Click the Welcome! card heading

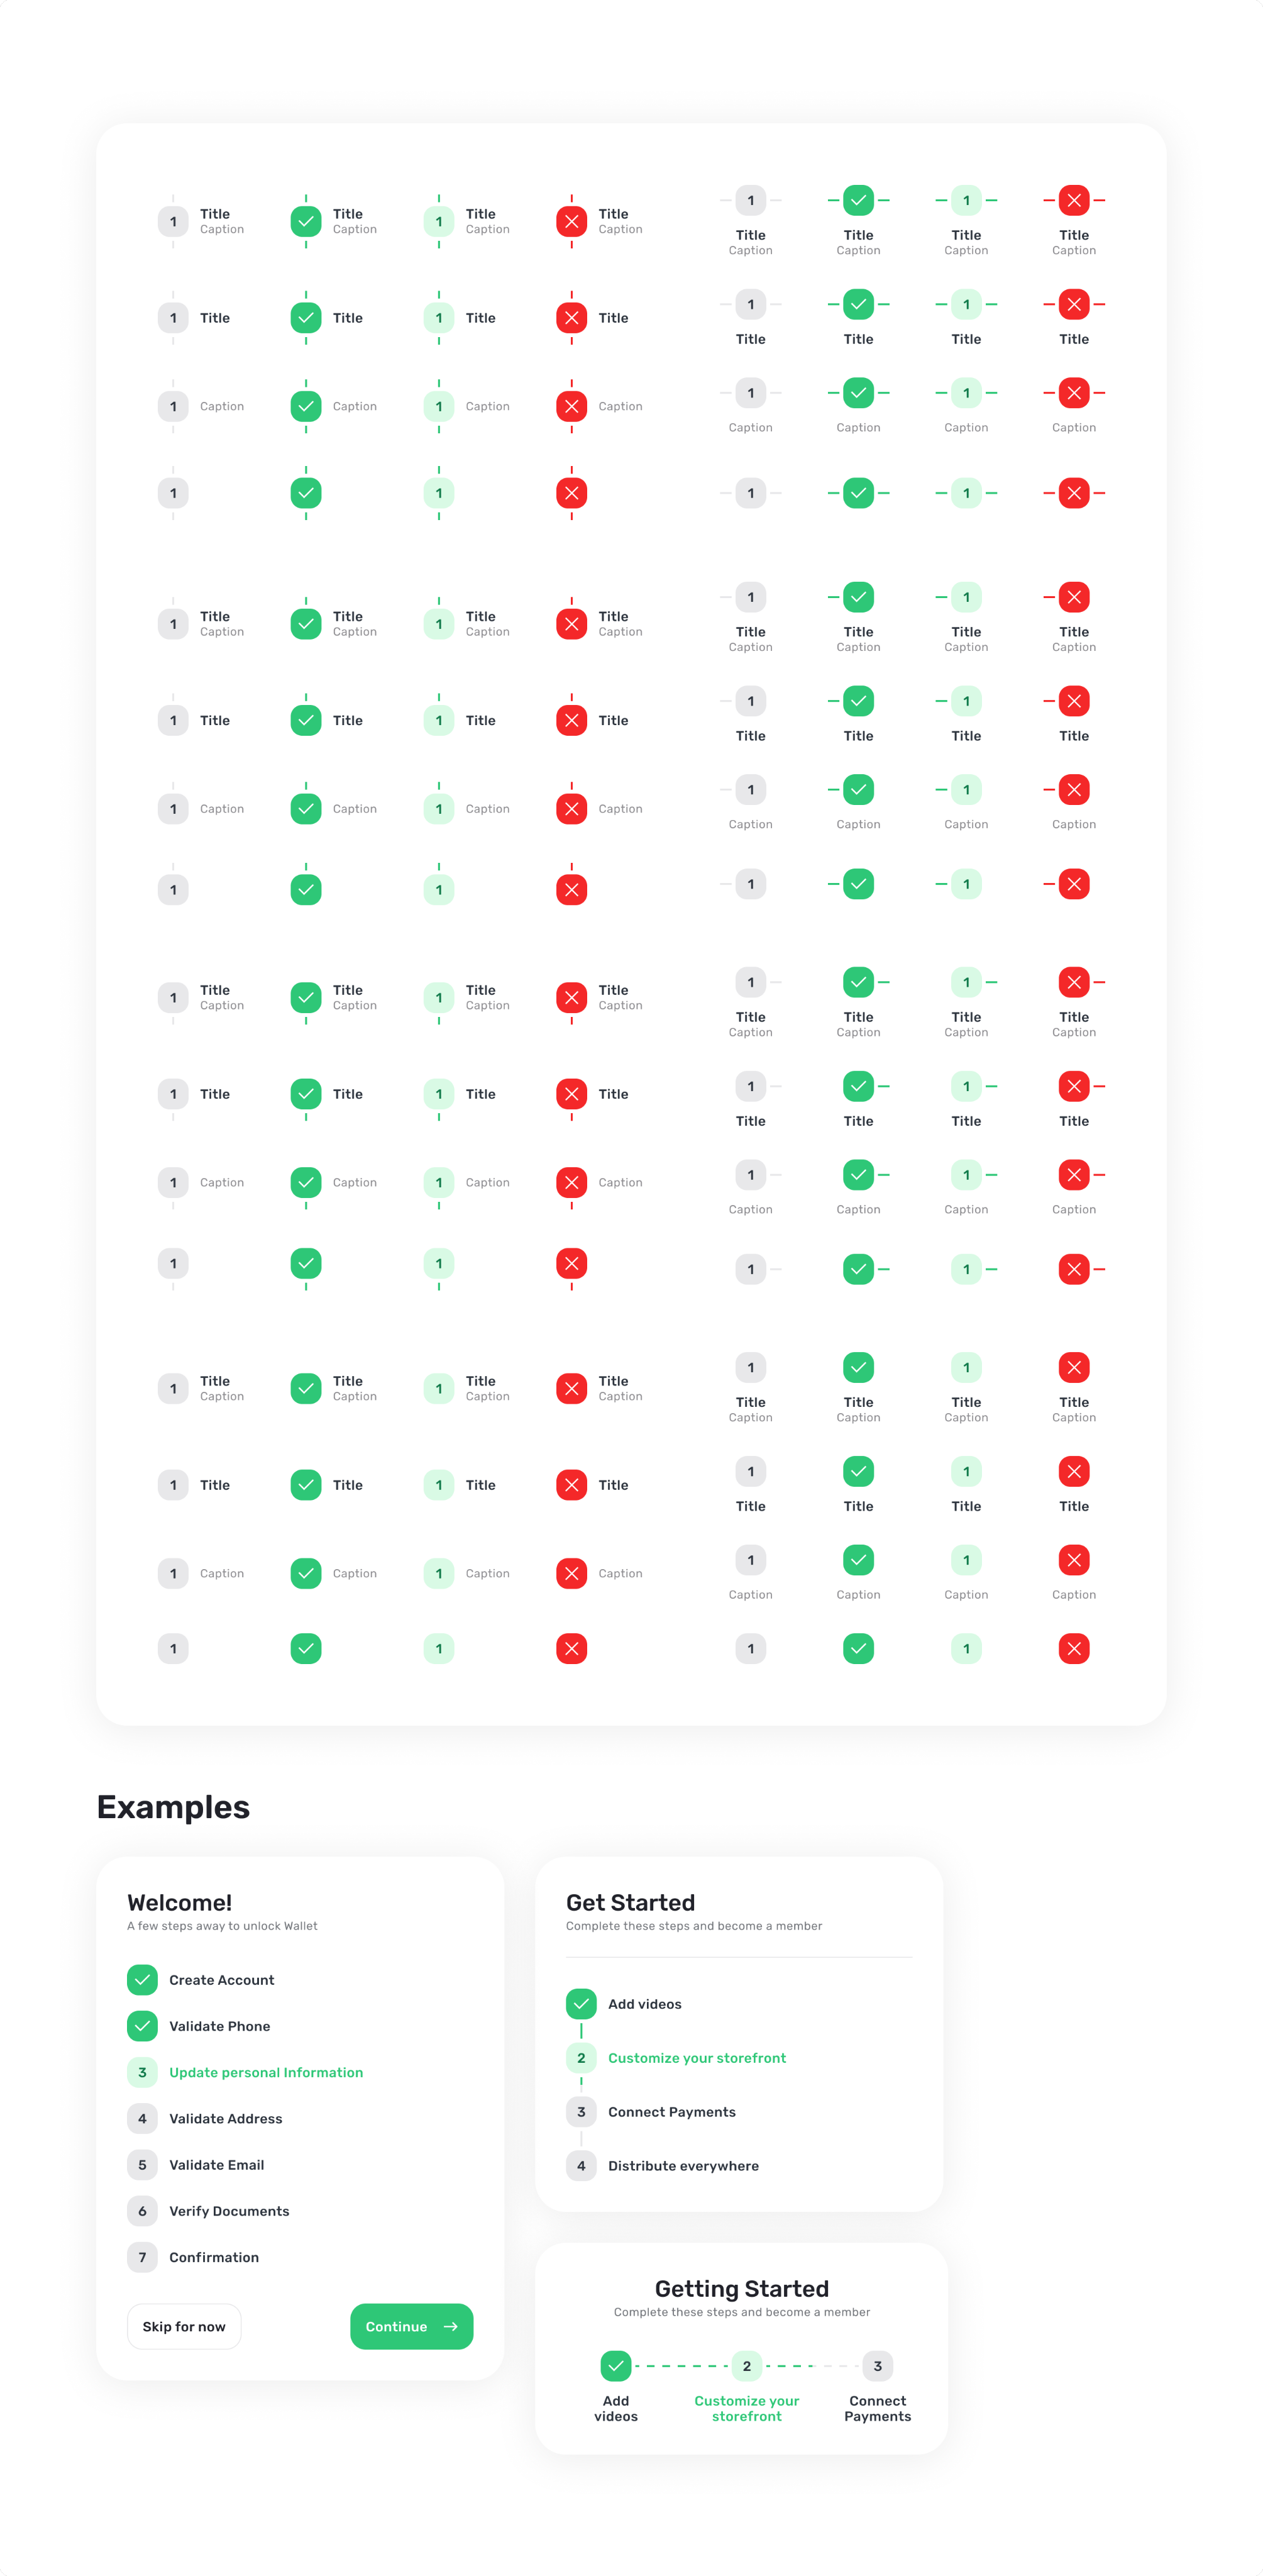(180, 1902)
